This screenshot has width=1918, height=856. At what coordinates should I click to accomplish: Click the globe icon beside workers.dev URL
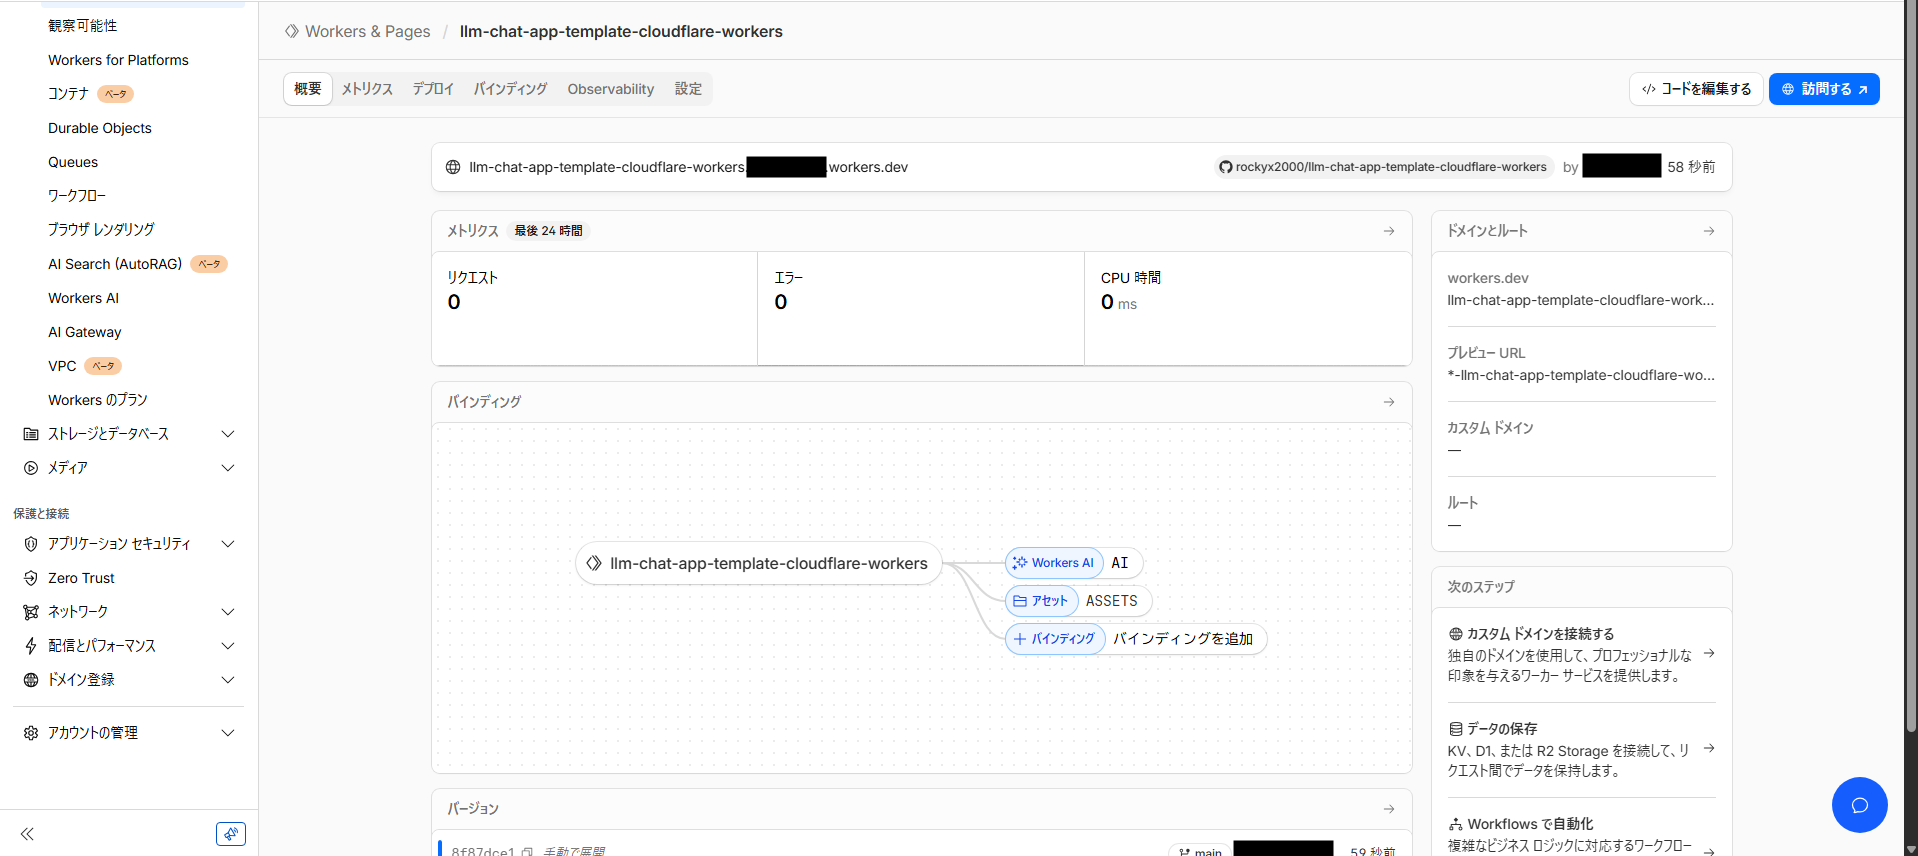click(x=453, y=167)
